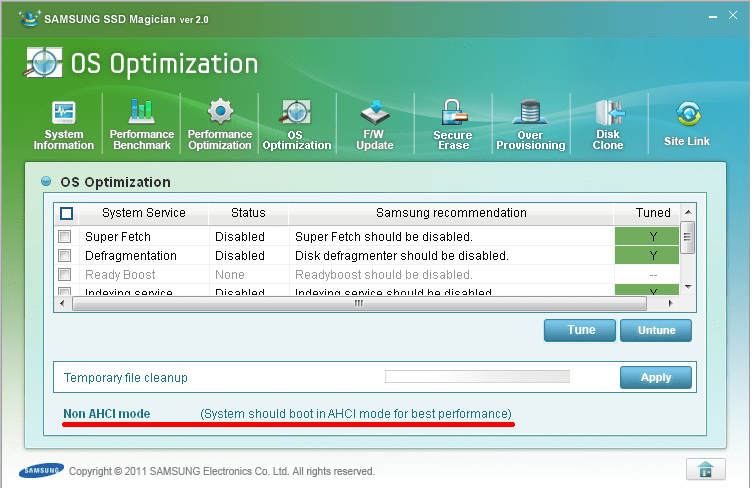Click the horizontal scrollbar thumb
The image size is (753, 488).
click(359, 303)
